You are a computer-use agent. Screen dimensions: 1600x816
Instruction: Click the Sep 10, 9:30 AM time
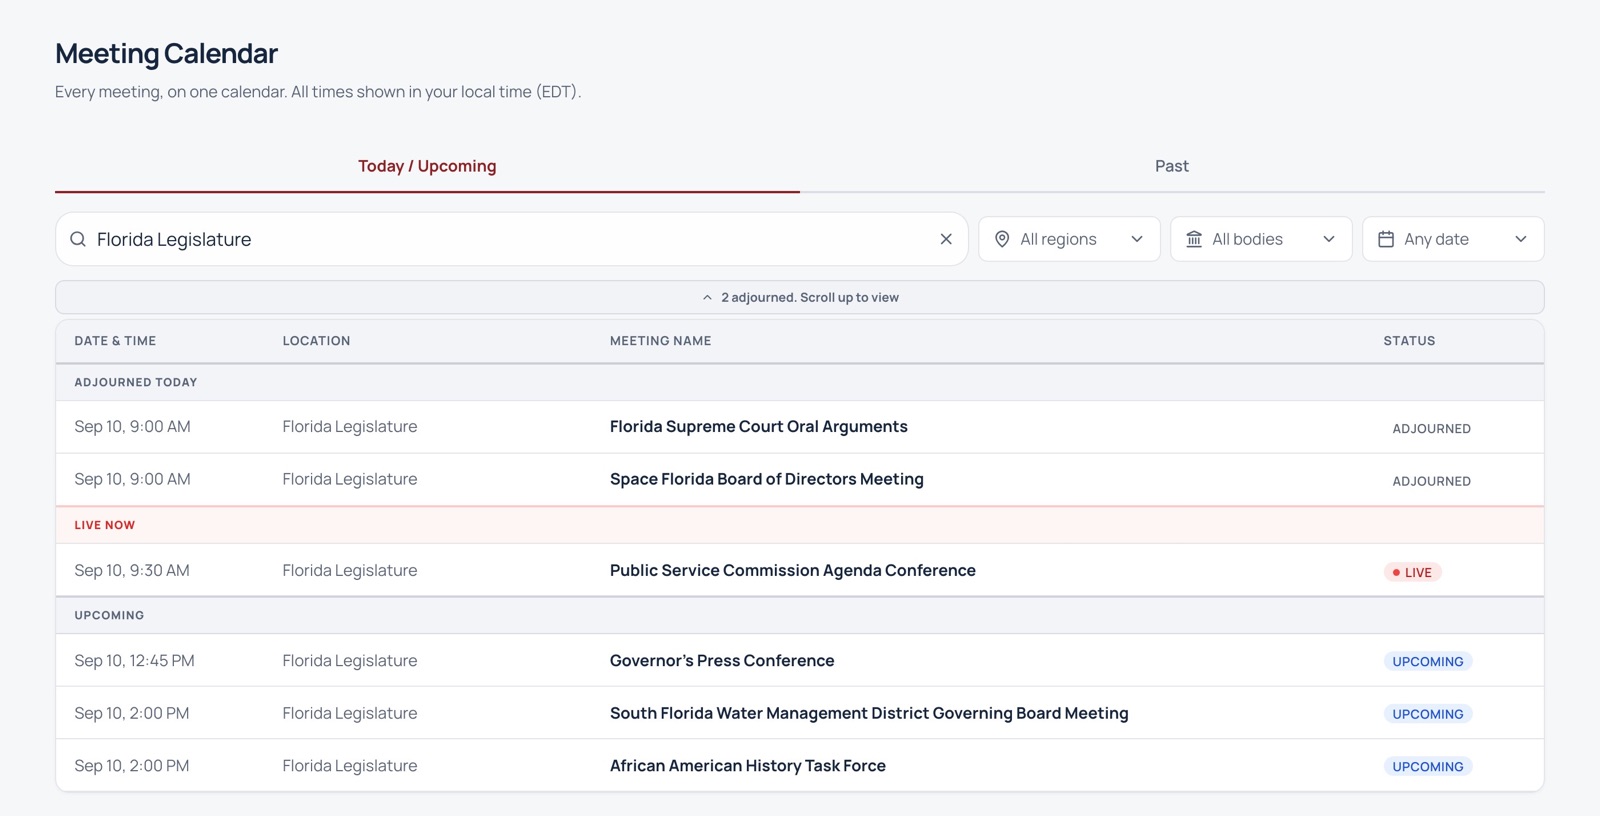132,570
